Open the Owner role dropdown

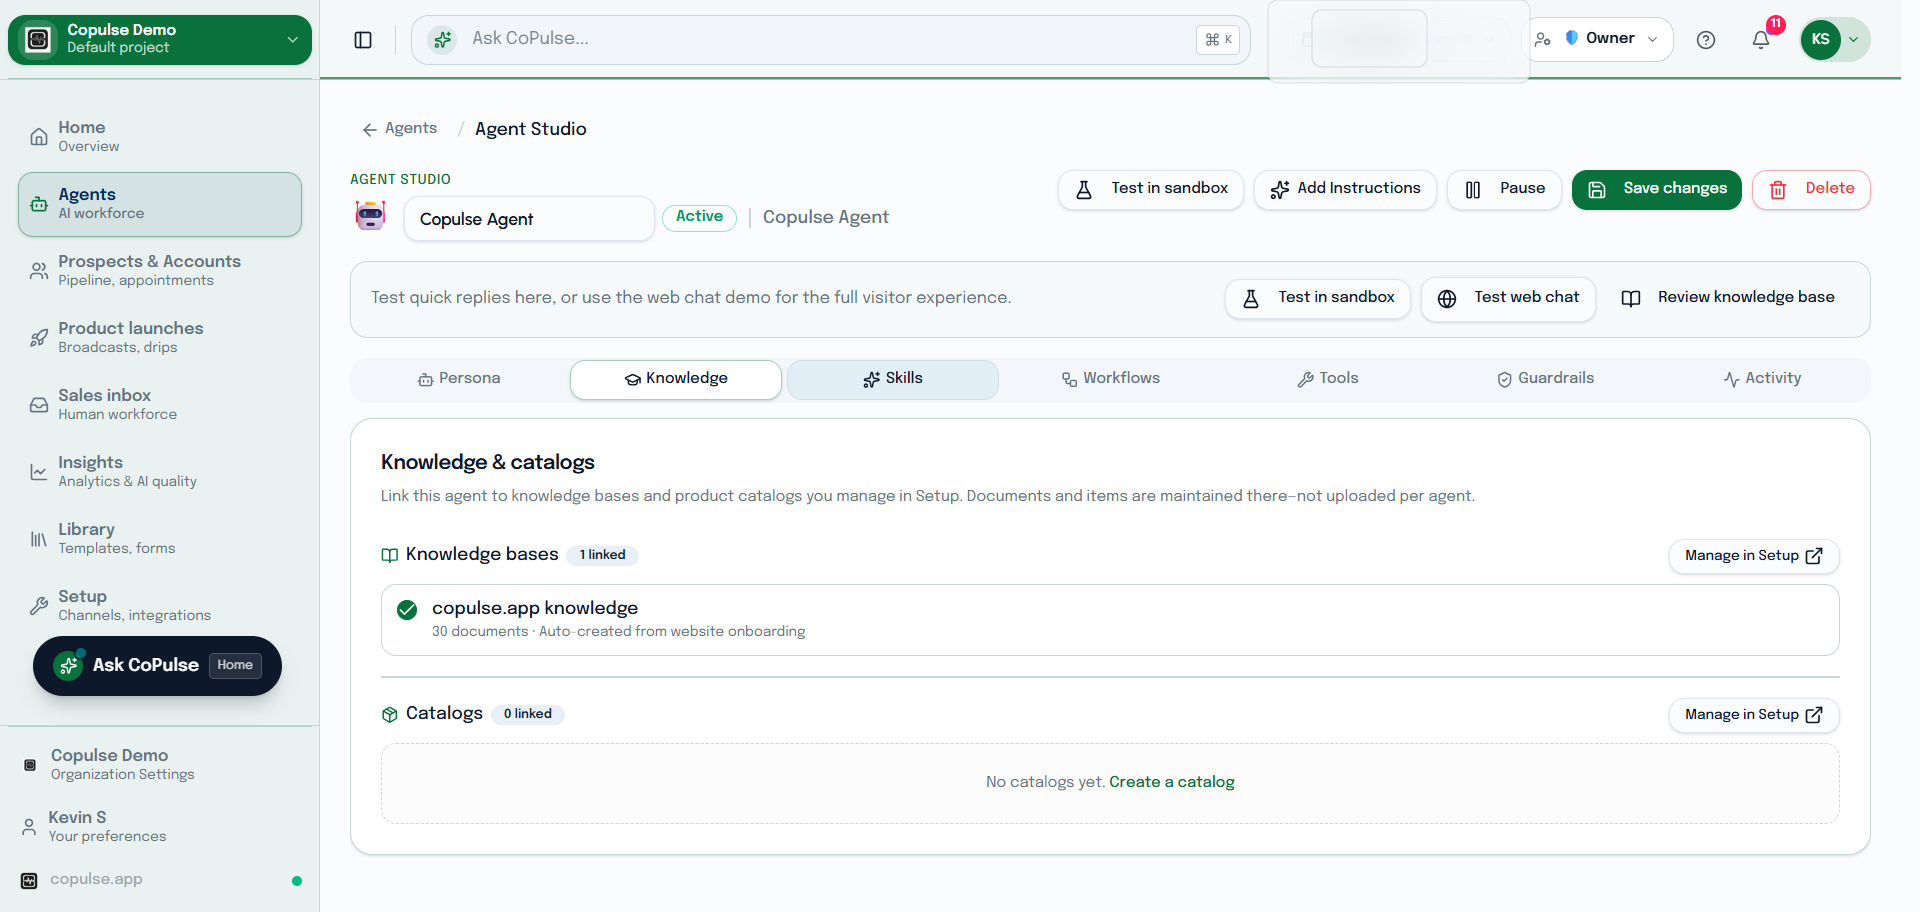[1600, 39]
